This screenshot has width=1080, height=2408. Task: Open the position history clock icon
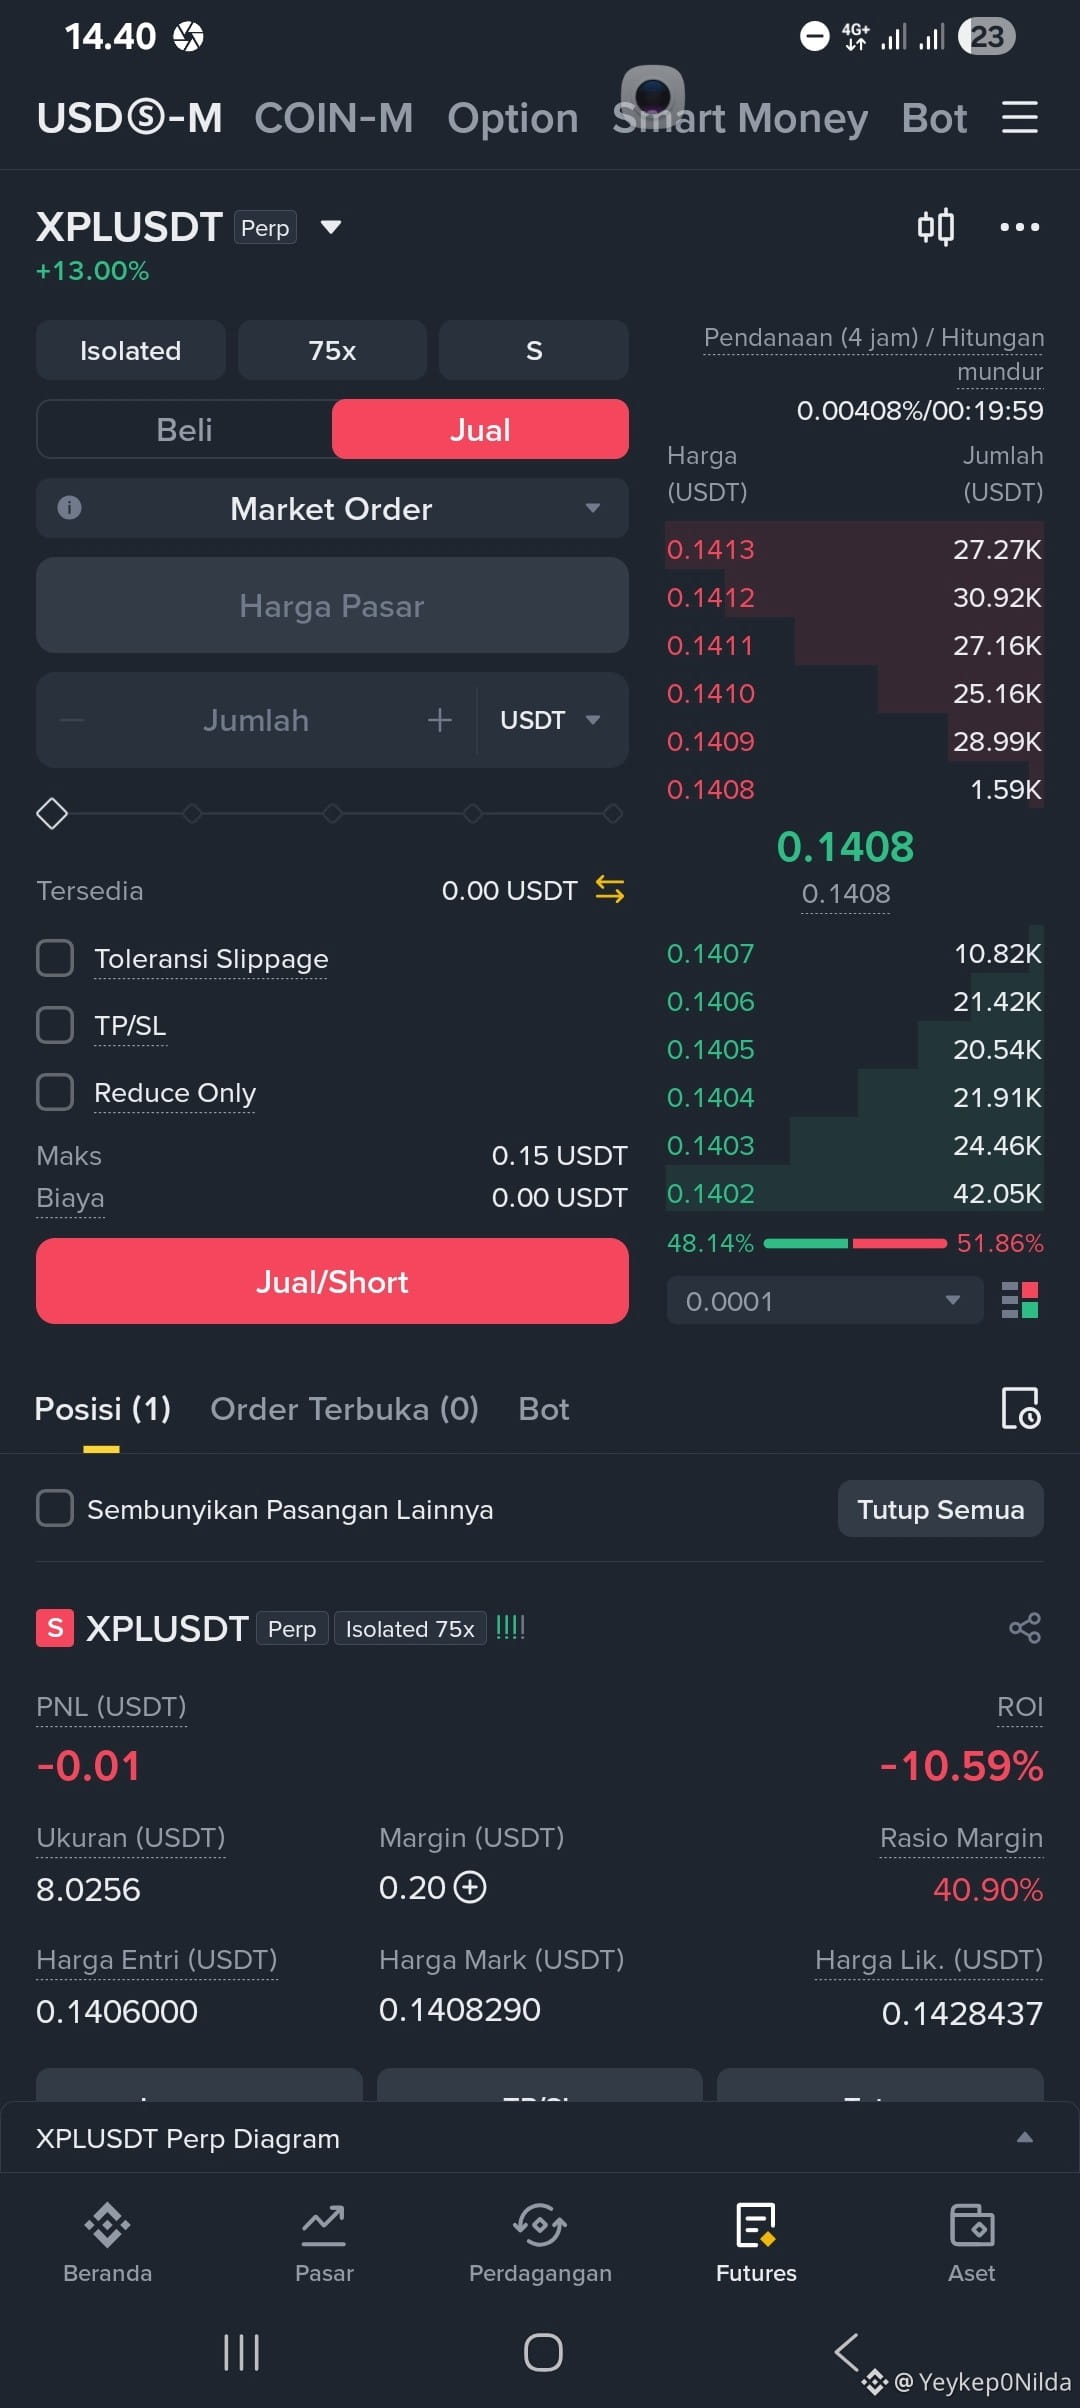coord(1021,1408)
